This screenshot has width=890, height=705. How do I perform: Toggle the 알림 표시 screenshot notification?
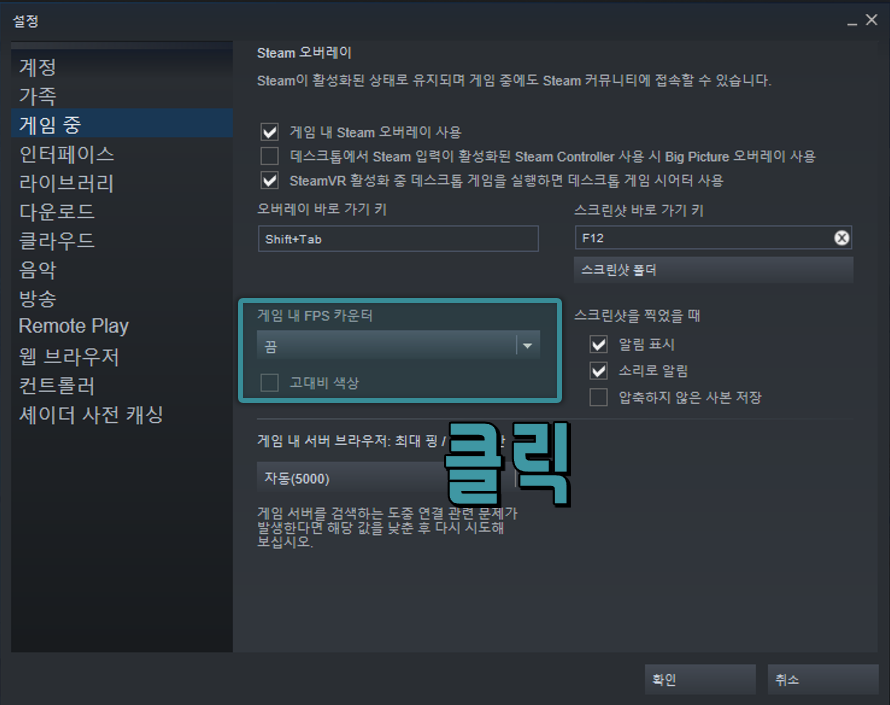pyautogui.click(x=597, y=345)
